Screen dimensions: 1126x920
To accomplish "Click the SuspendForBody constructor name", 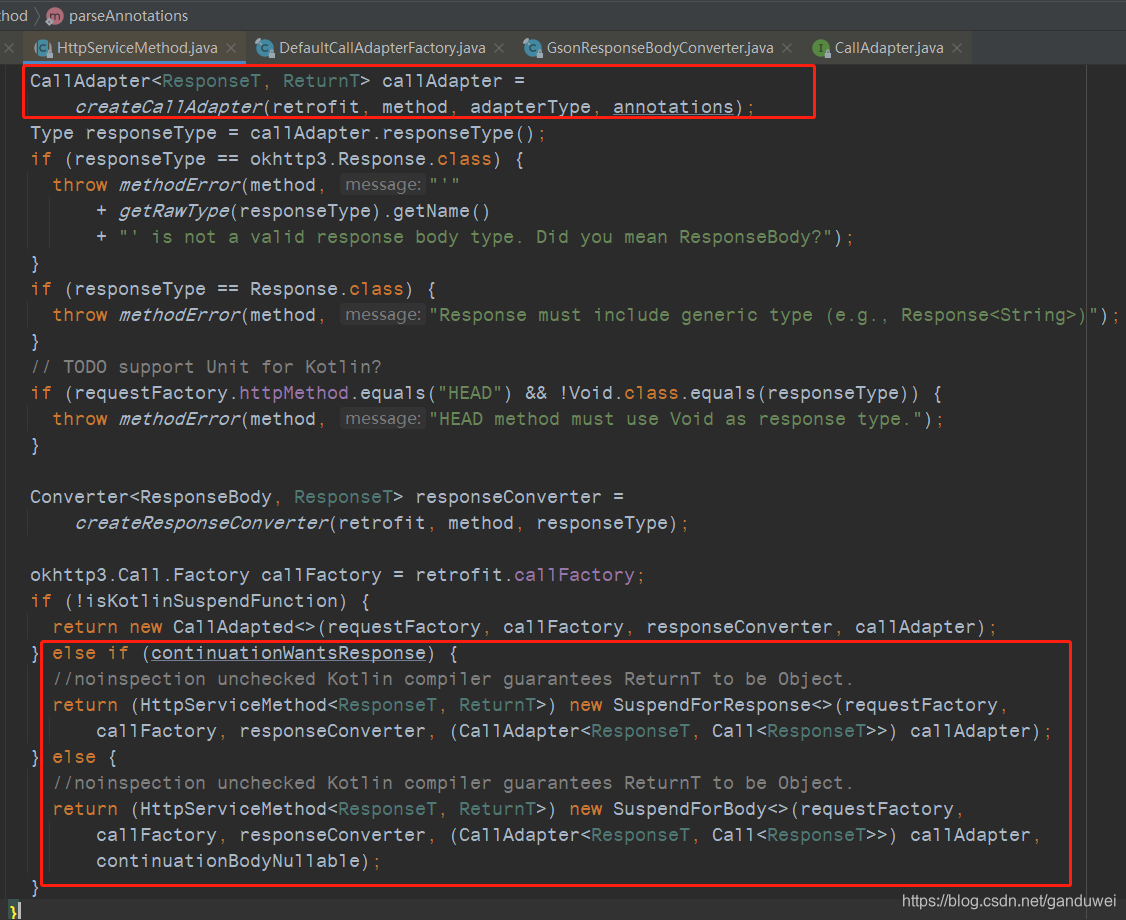I will point(689,809).
